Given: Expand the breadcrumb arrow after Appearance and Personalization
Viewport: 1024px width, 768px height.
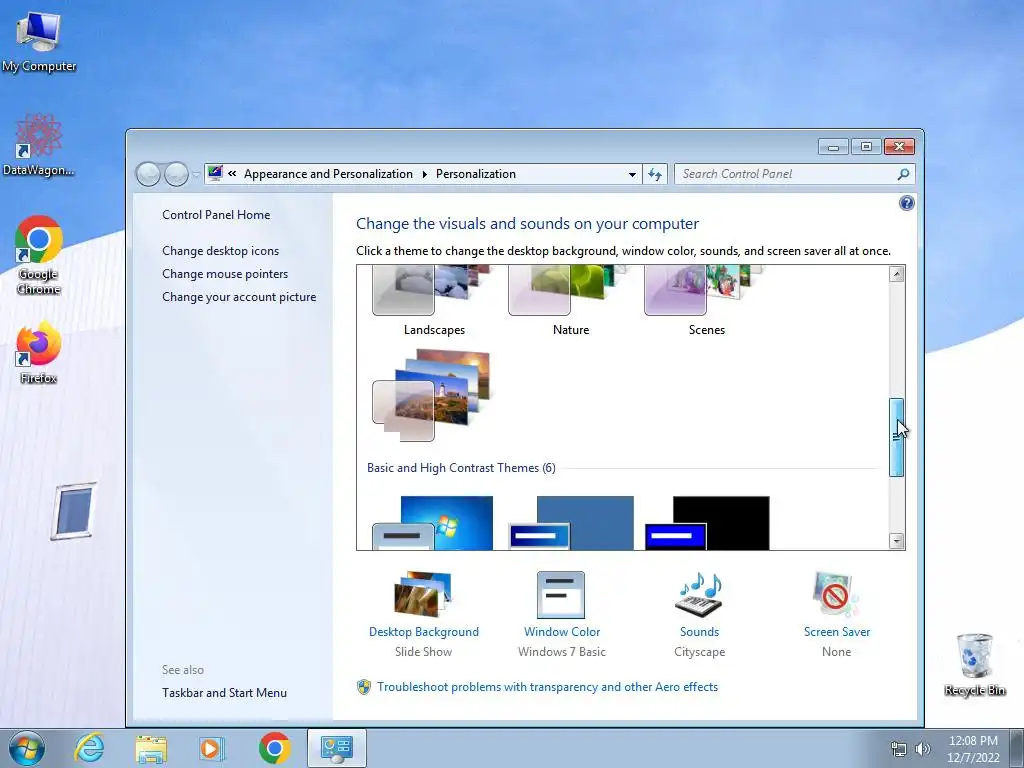Looking at the screenshot, I should [424, 174].
